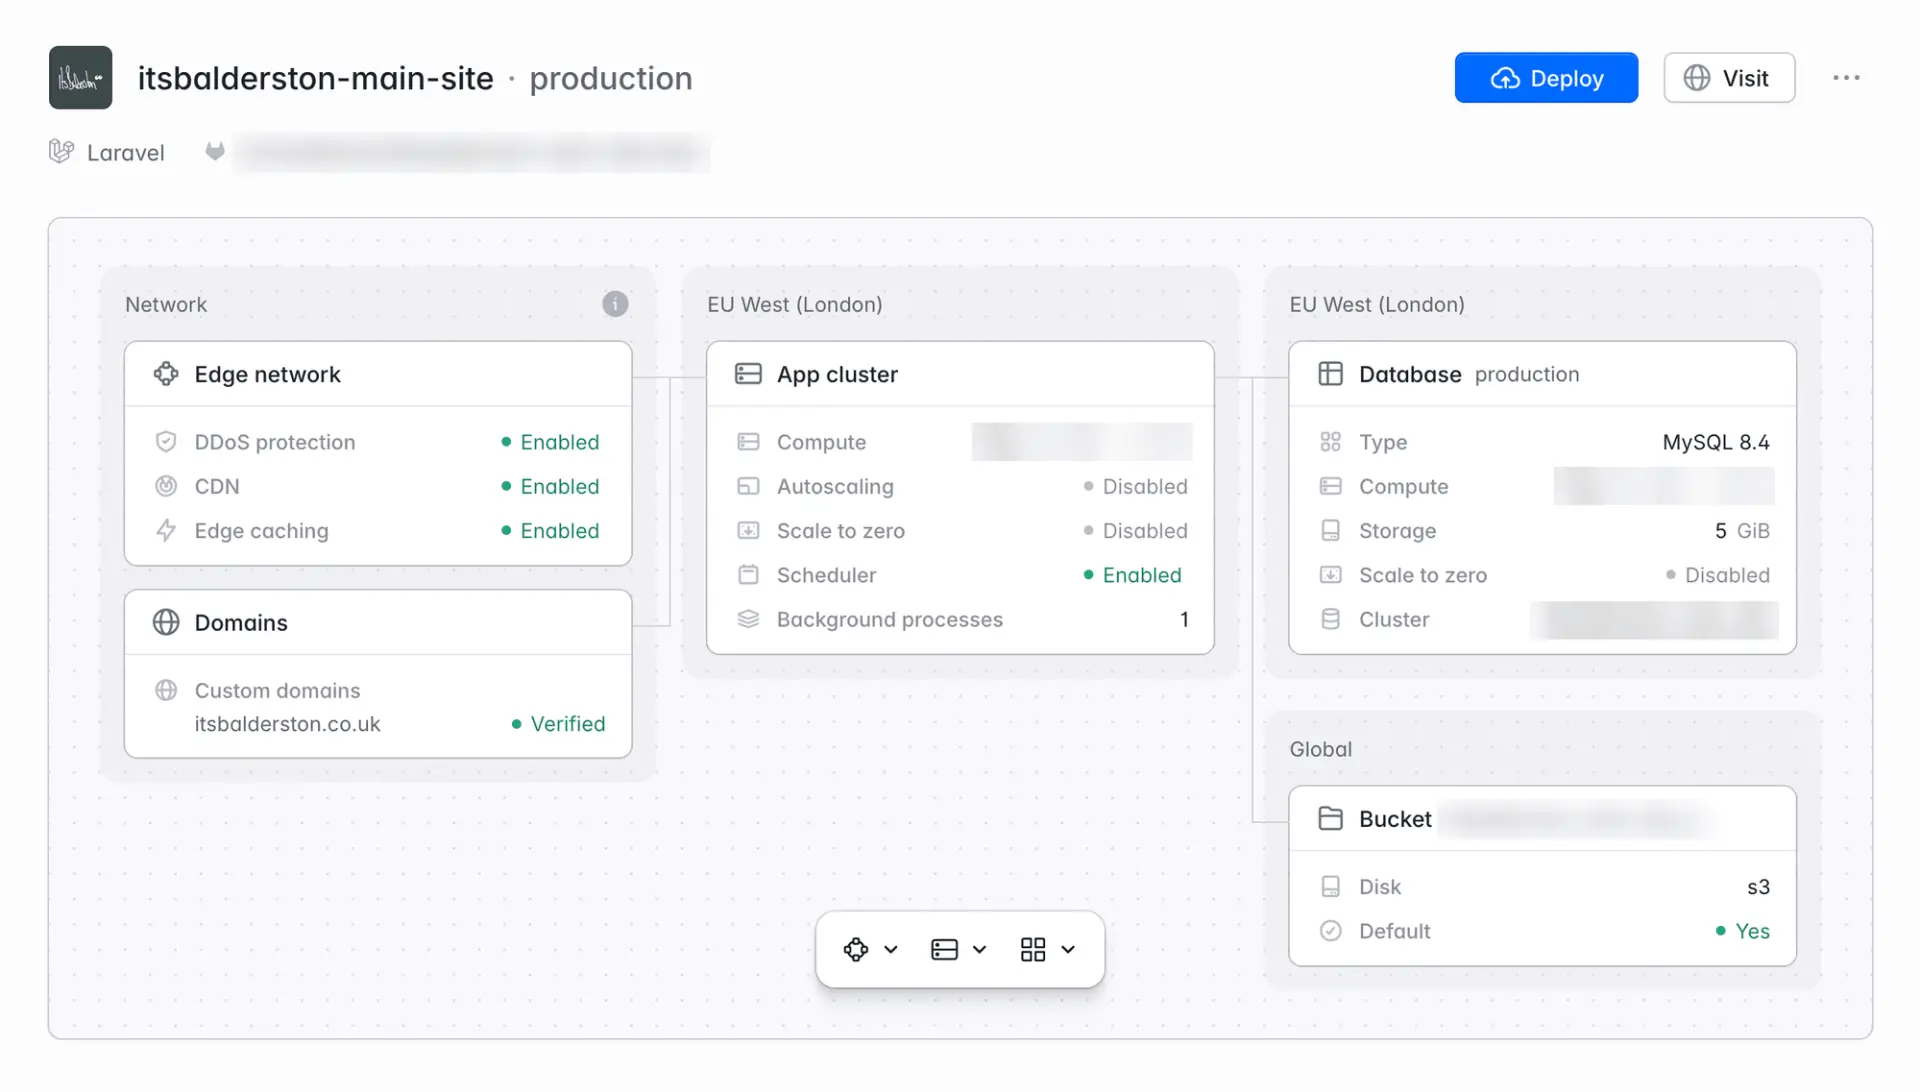Open the Database production card title
The height and width of the screenshot is (1092, 1920).
pyautogui.click(x=1469, y=374)
